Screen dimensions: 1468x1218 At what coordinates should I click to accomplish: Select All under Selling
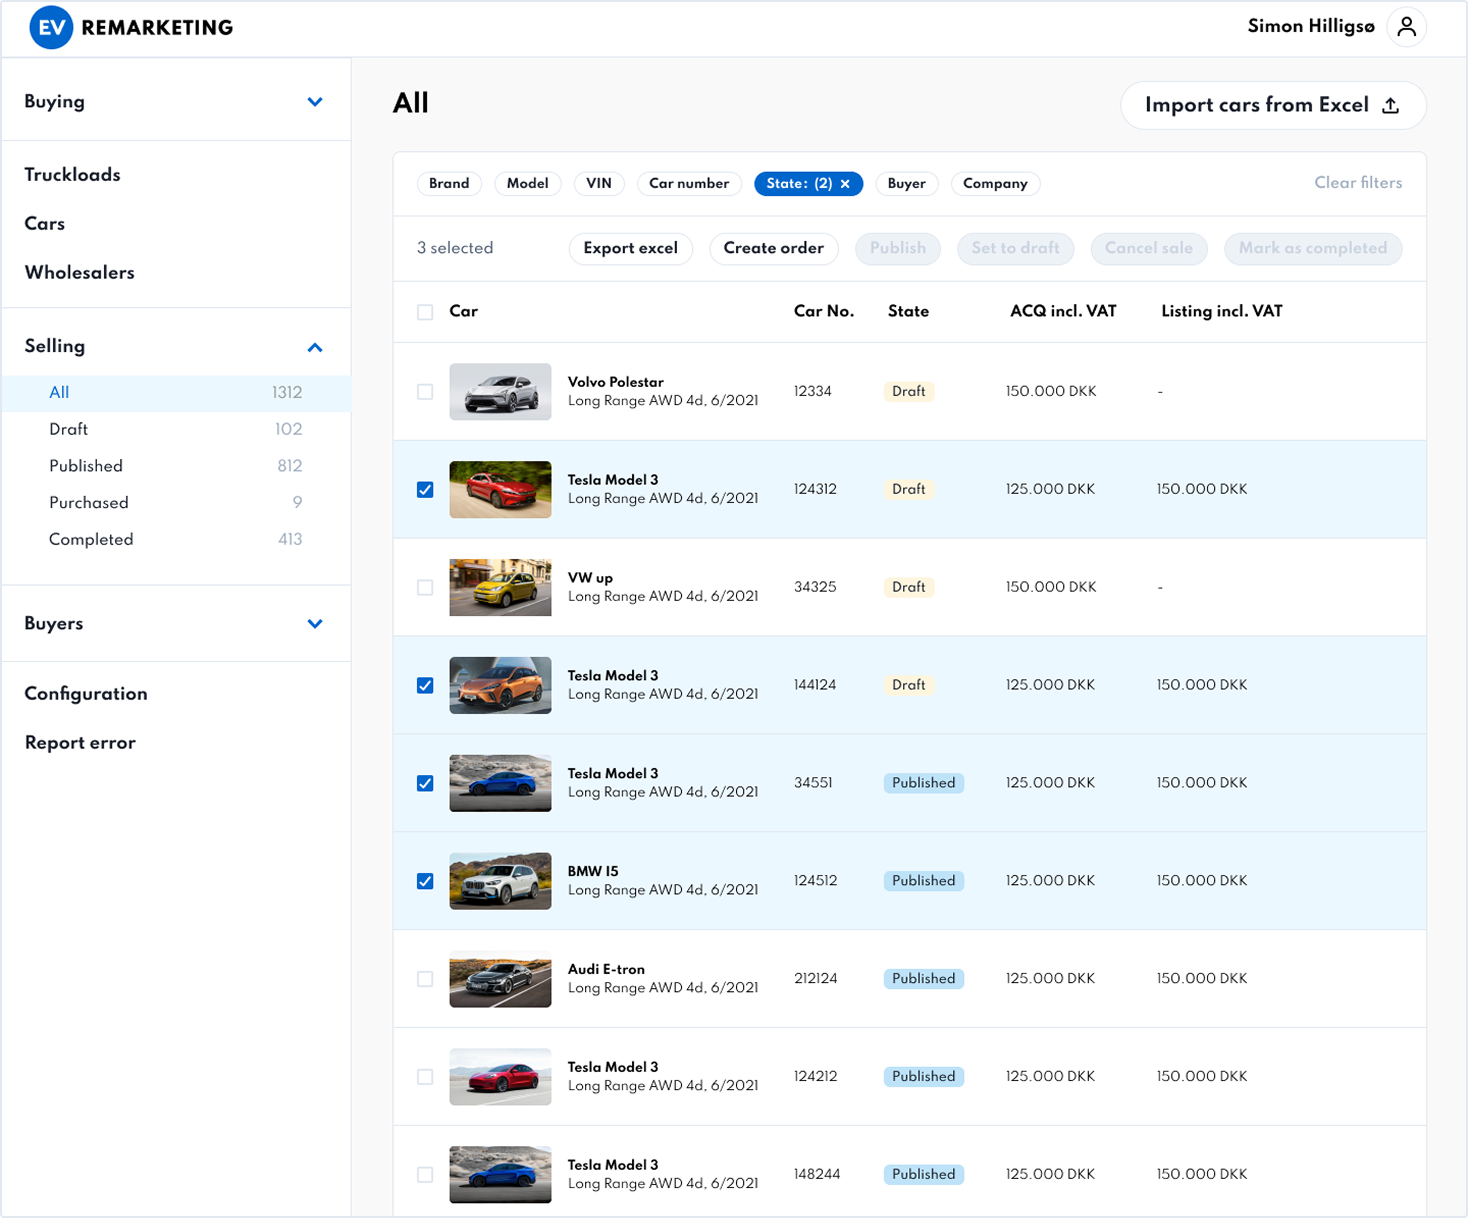point(176,393)
